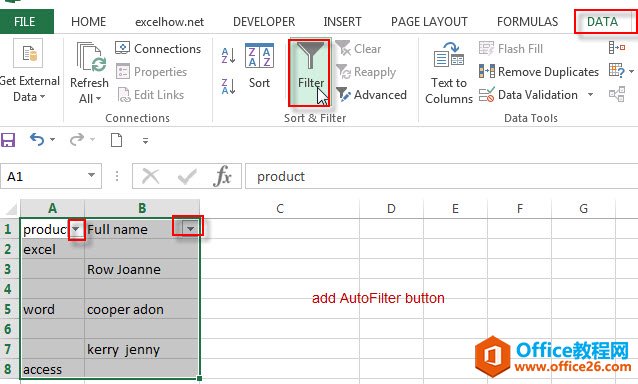
Task: Undo the last action arrow
Action: click(x=37, y=140)
